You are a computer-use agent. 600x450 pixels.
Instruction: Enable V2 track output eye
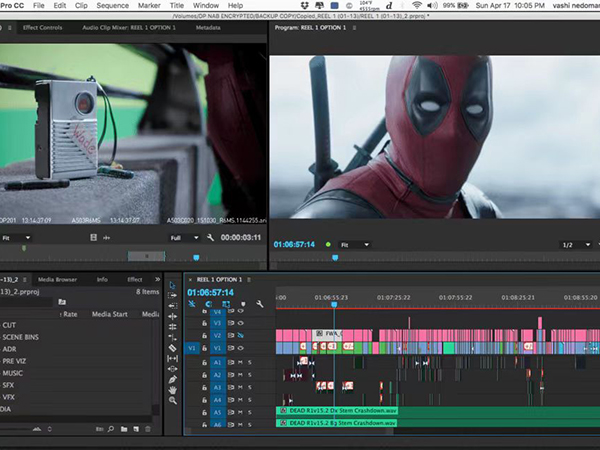241,335
